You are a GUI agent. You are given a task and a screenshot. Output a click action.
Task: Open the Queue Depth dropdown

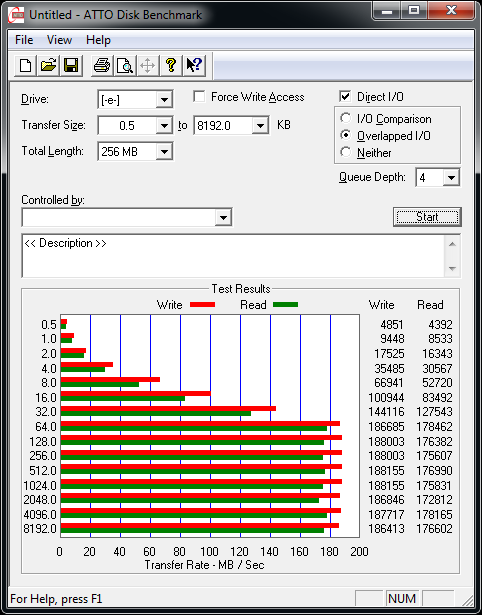(451, 178)
